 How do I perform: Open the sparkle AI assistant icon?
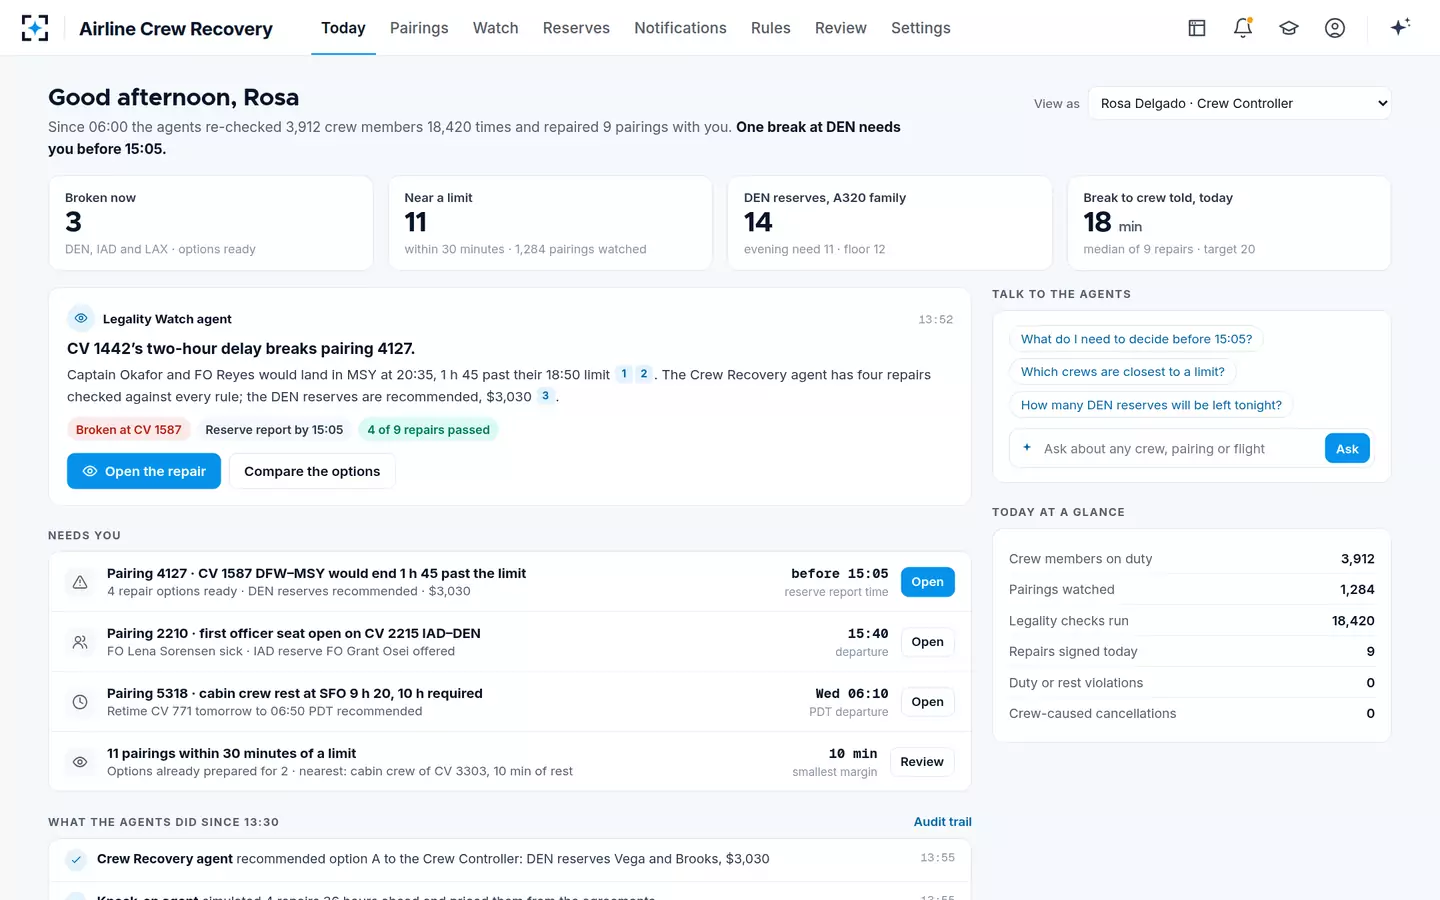click(x=1400, y=27)
